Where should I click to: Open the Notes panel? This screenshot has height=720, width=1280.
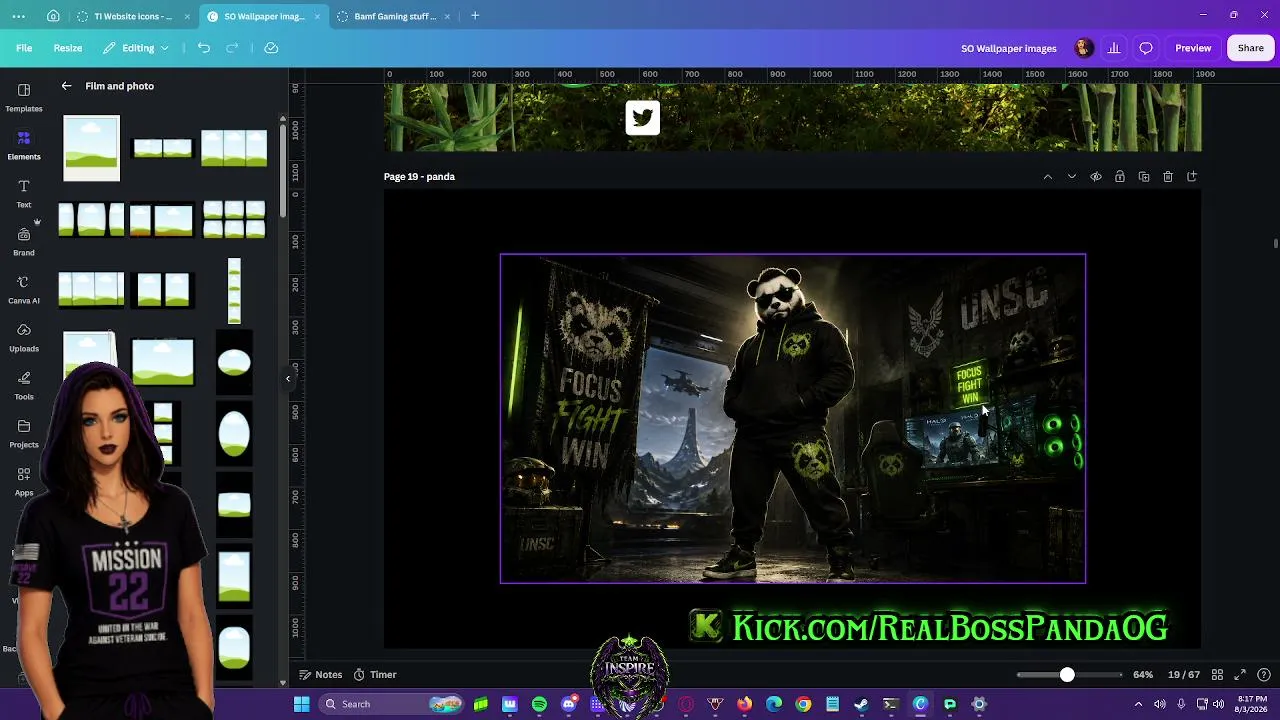pyautogui.click(x=321, y=675)
